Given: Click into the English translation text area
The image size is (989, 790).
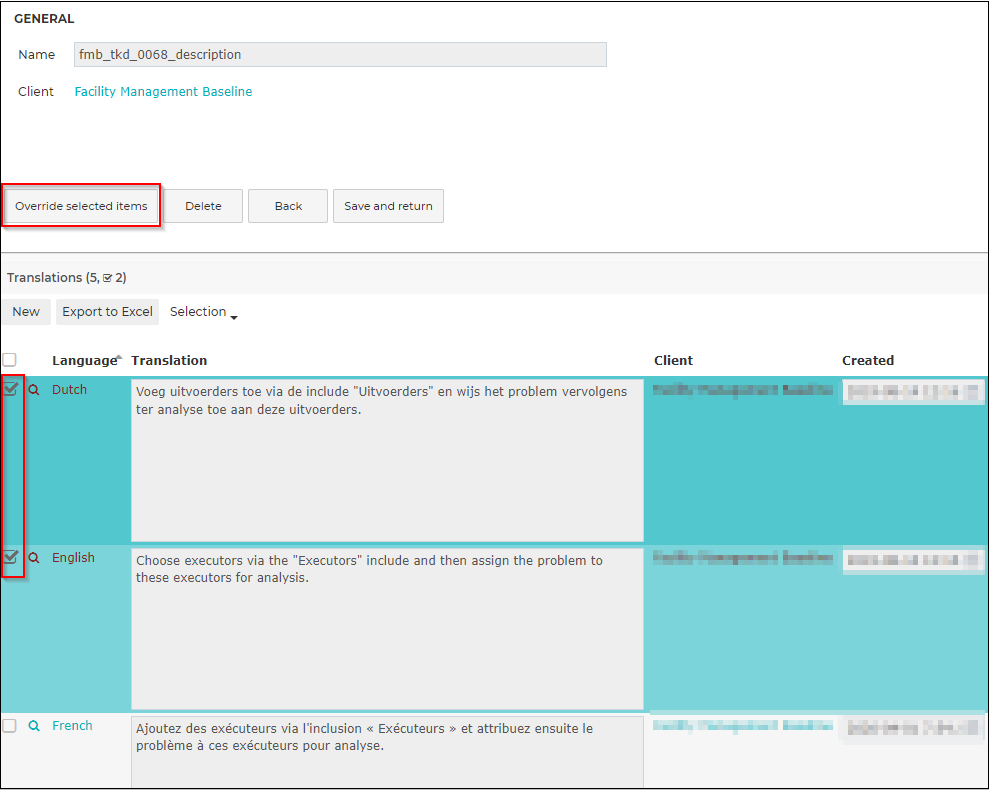Looking at the screenshot, I should tap(387, 628).
